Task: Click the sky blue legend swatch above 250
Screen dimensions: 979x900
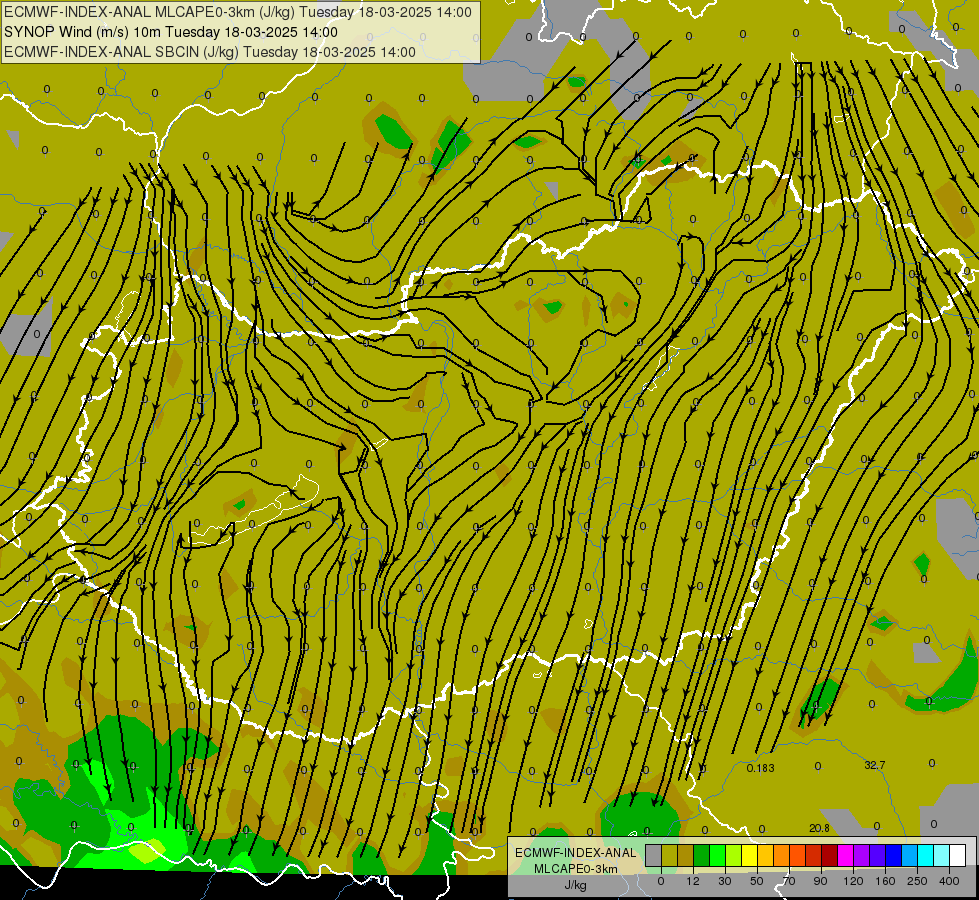Action: tap(910, 855)
